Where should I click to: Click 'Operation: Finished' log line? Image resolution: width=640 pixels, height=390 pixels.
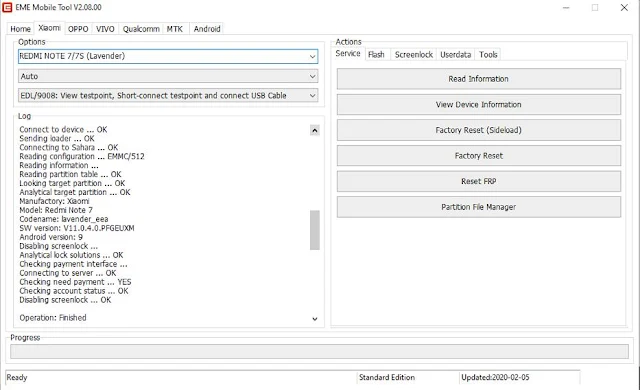point(53,318)
